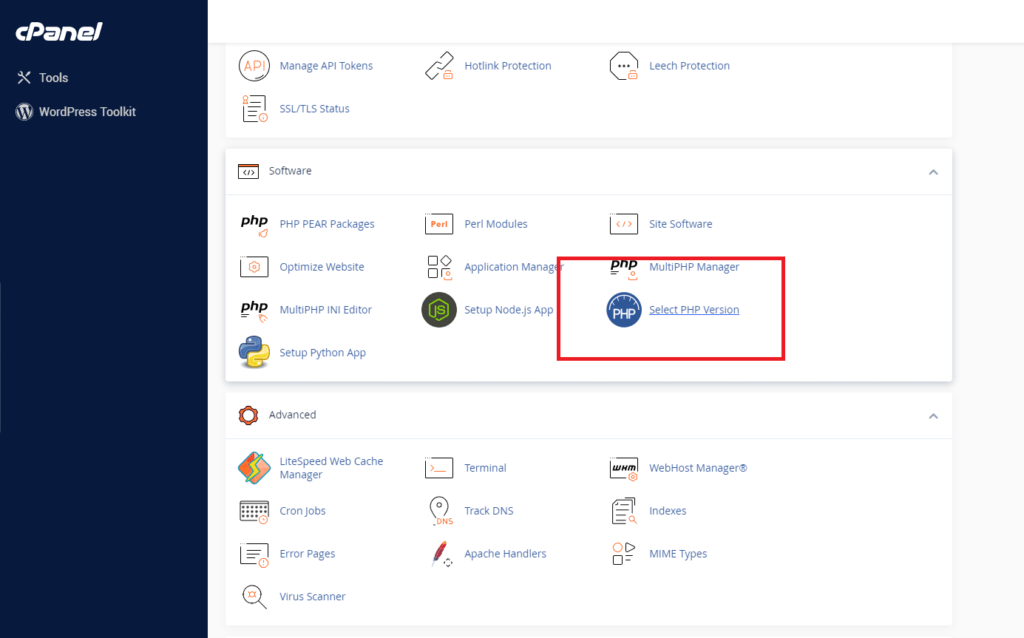Collapse the Advanced section chevron

932,416
